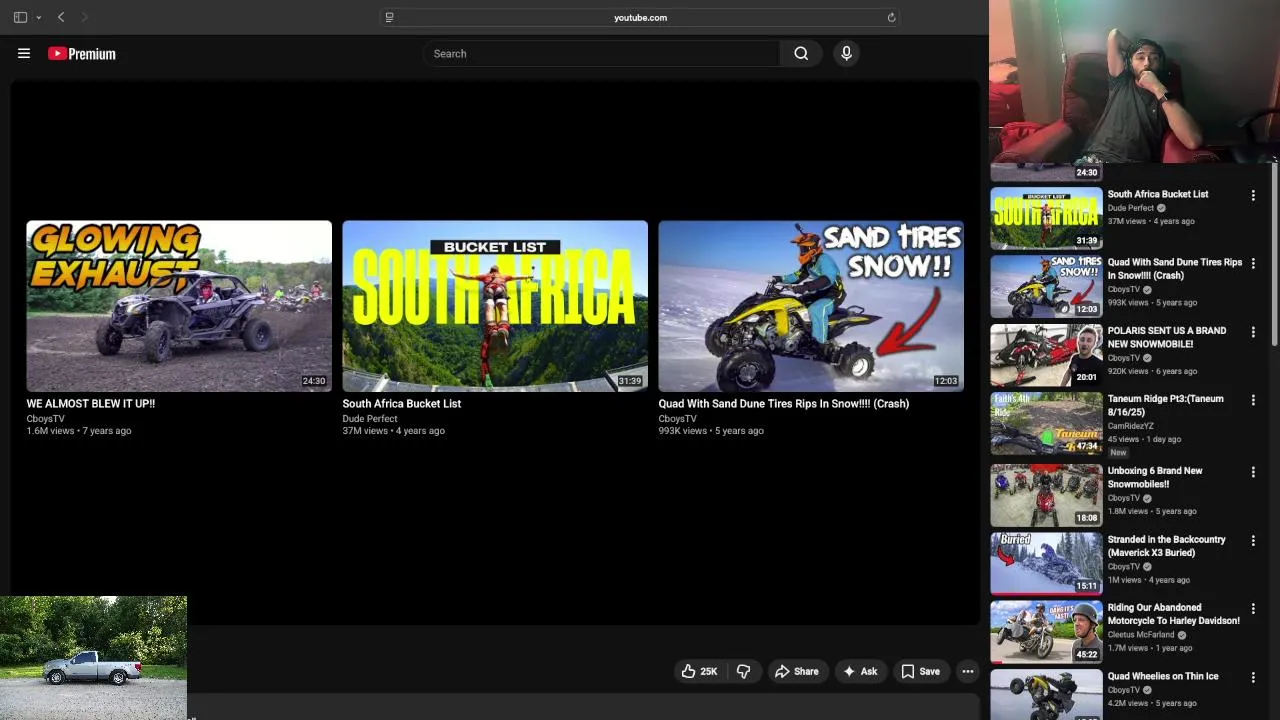Save the video to a playlist

[x=920, y=672]
